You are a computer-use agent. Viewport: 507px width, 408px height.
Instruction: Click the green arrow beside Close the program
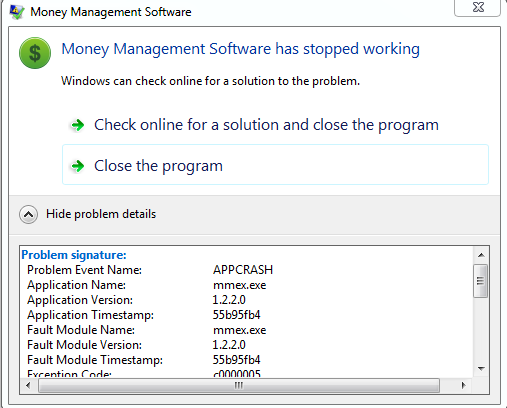coord(78,166)
